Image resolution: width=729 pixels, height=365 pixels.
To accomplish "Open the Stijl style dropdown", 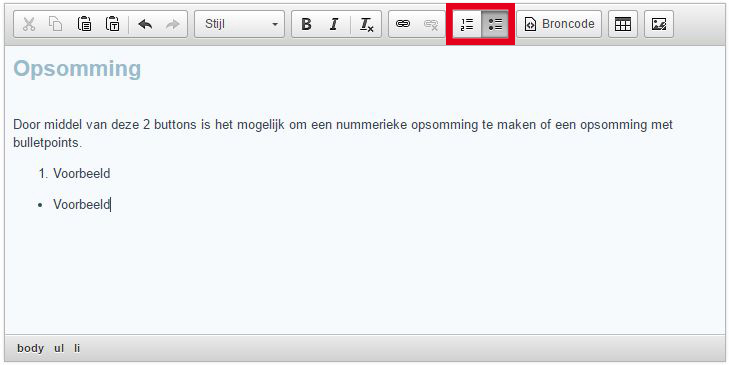I will [239, 24].
